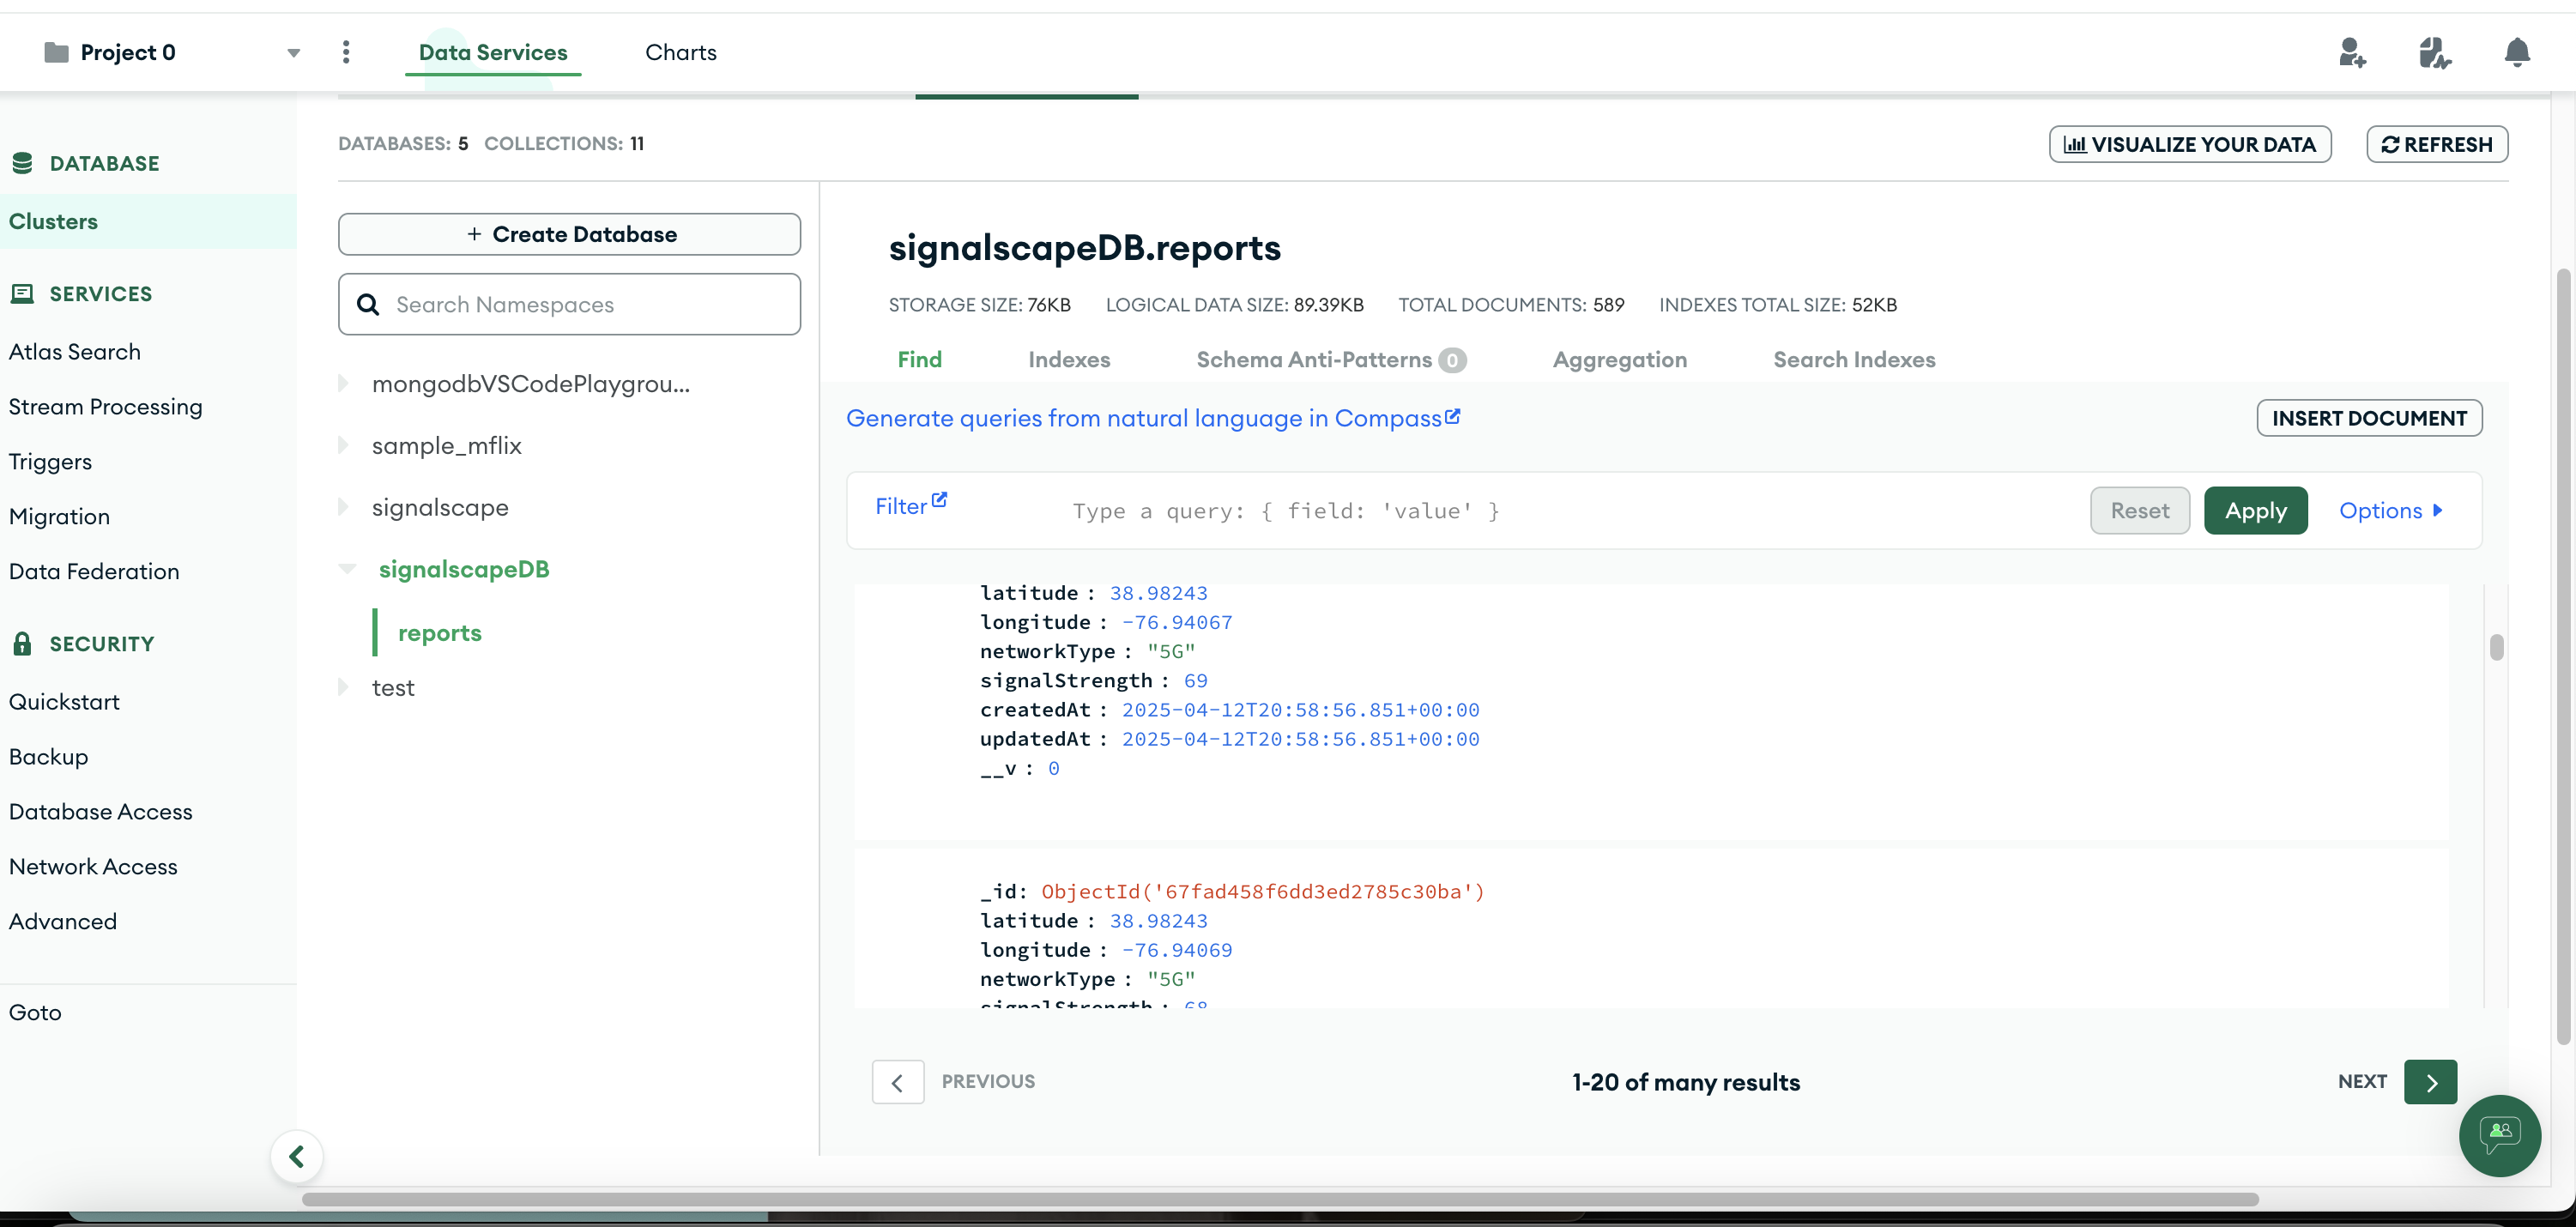Click the three-dot project menu icon

346,52
